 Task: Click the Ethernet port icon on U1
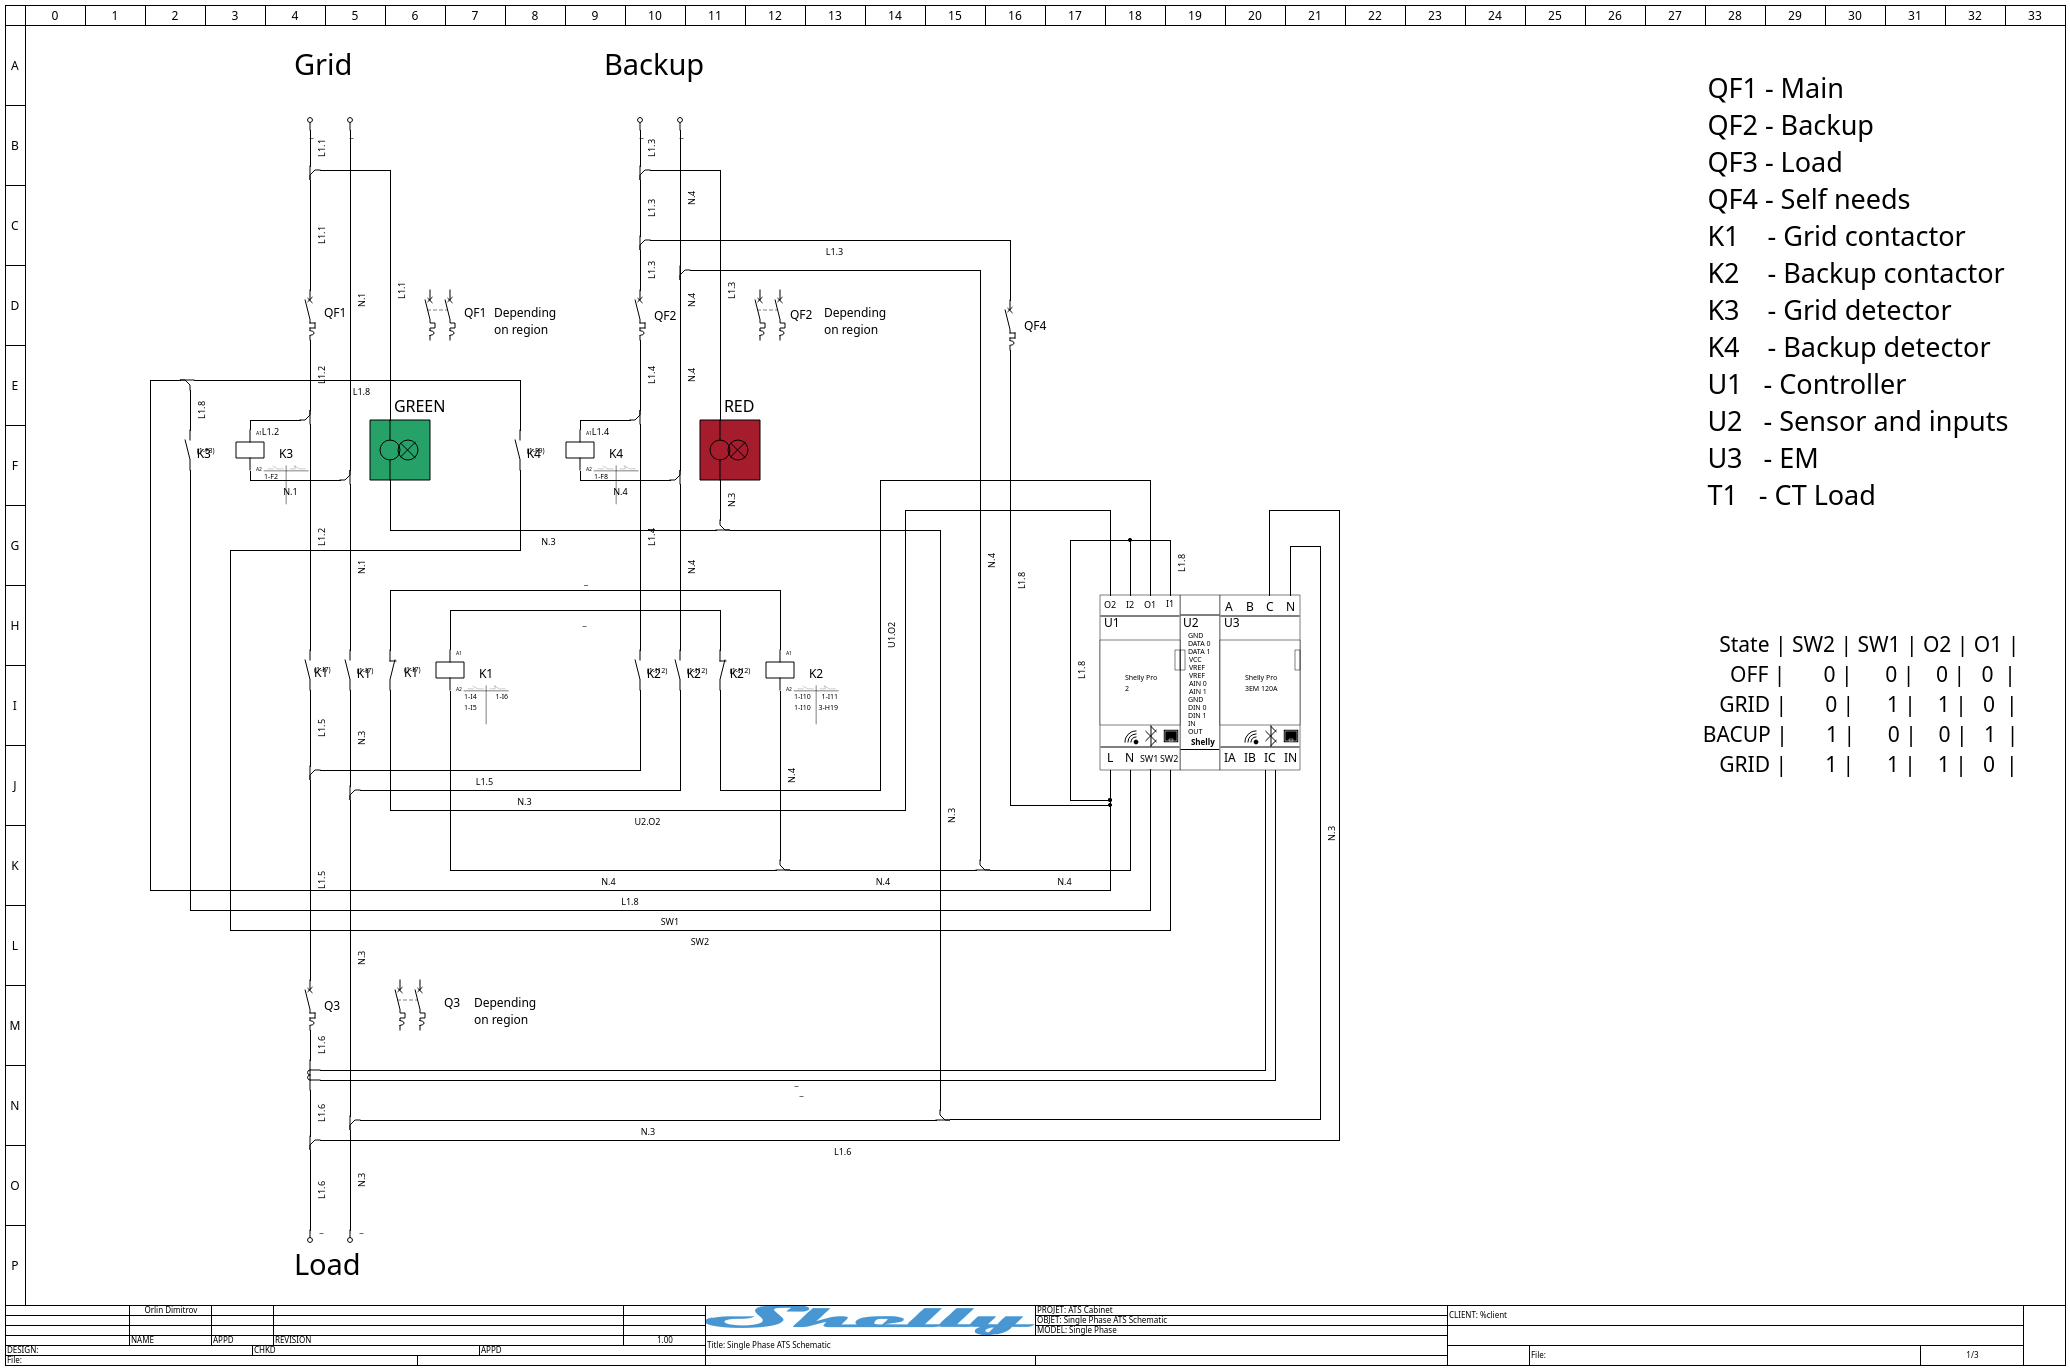pos(1171,737)
